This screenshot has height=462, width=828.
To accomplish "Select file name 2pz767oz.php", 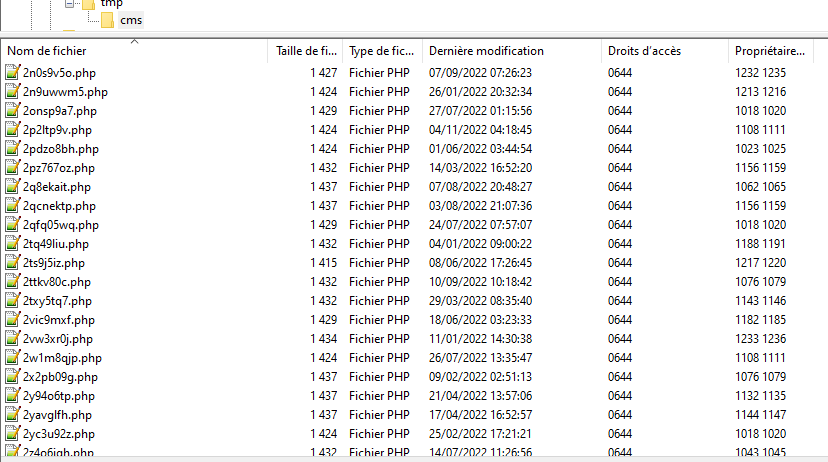I will click(x=59, y=168).
